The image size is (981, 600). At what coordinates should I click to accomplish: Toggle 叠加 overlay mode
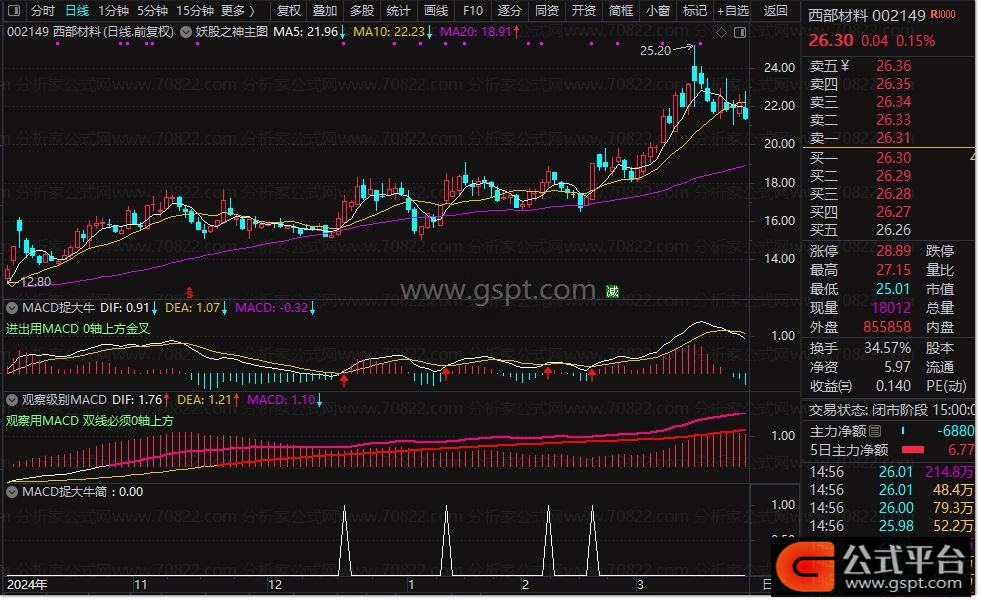click(x=324, y=11)
